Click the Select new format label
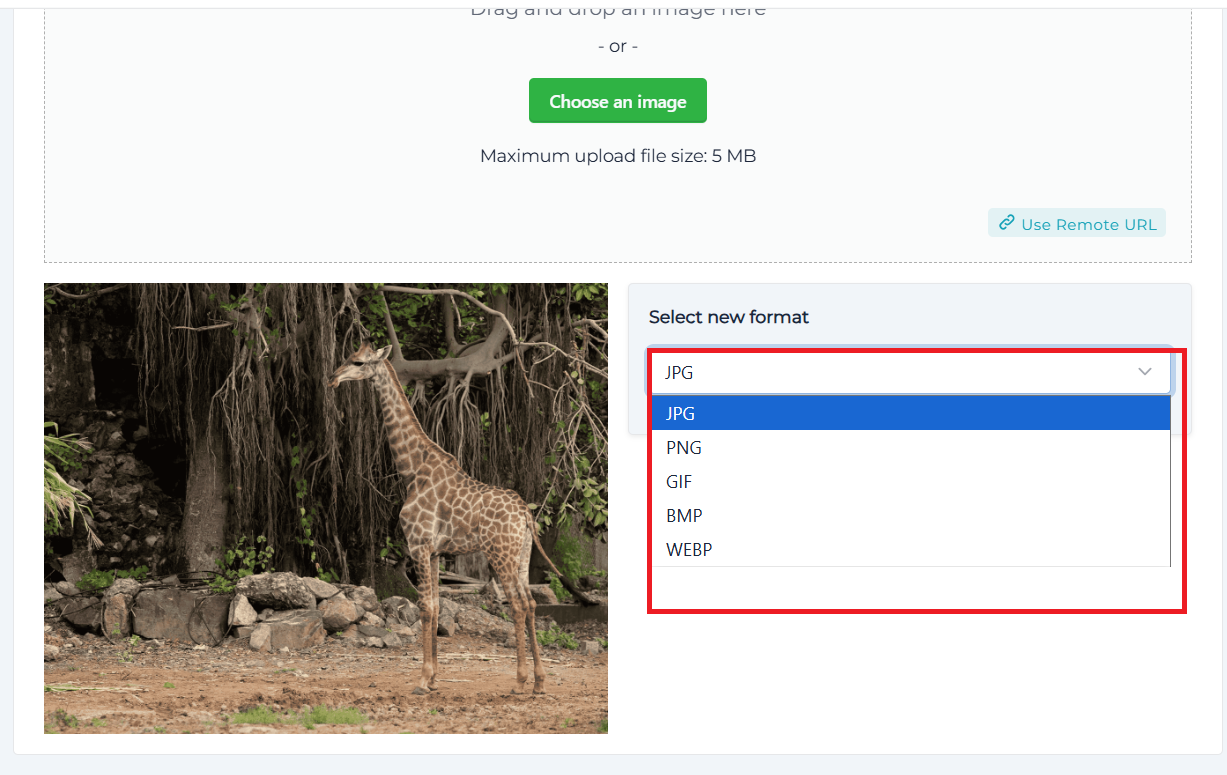Image resolution: width=1227 pixels, height=775 pixels. click(729, 317)
